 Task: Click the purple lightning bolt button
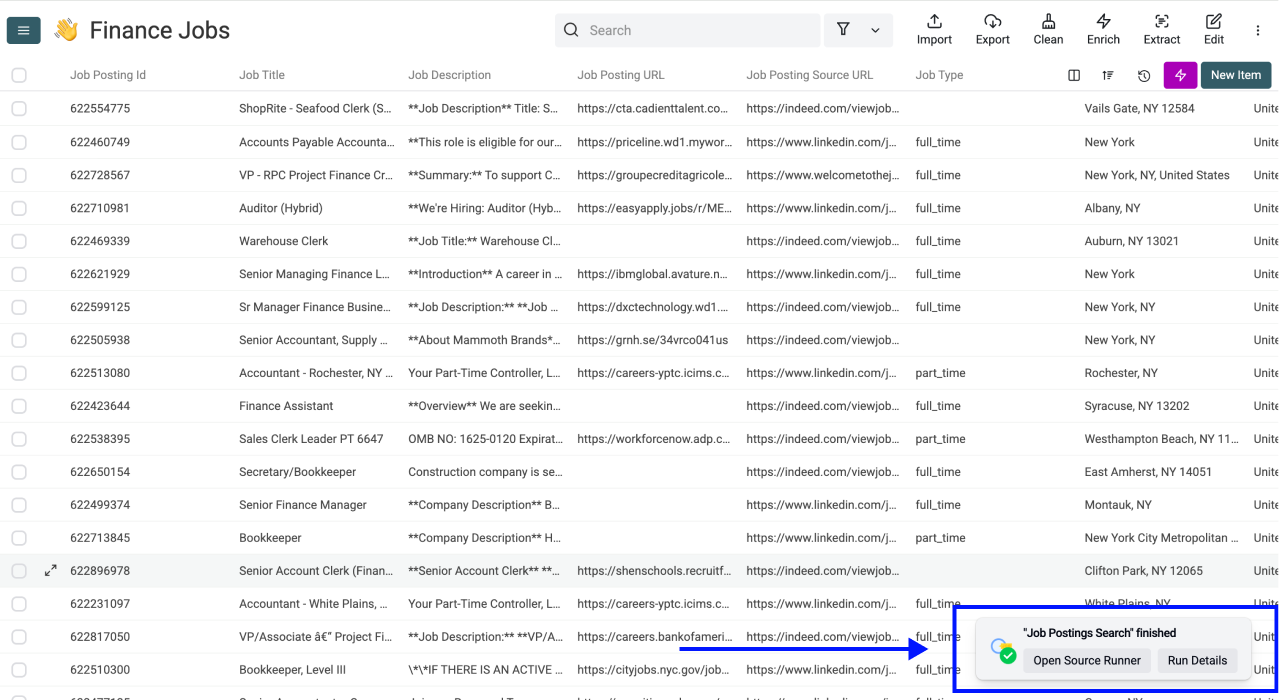click(1180, 75)
